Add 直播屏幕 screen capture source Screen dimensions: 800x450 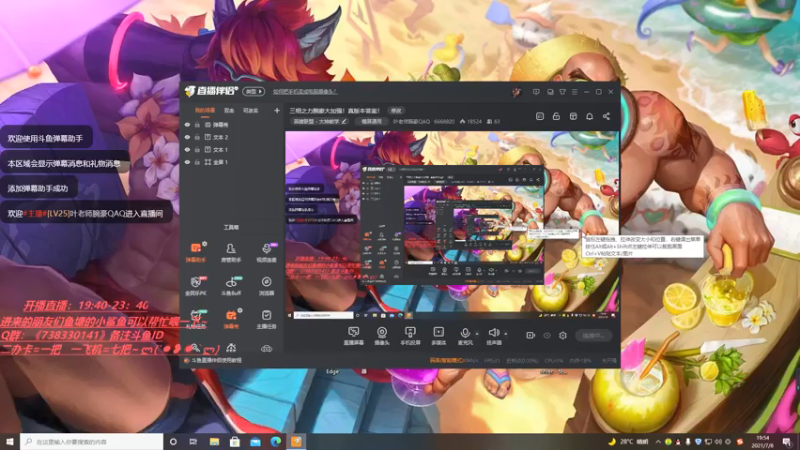[353, 336]
